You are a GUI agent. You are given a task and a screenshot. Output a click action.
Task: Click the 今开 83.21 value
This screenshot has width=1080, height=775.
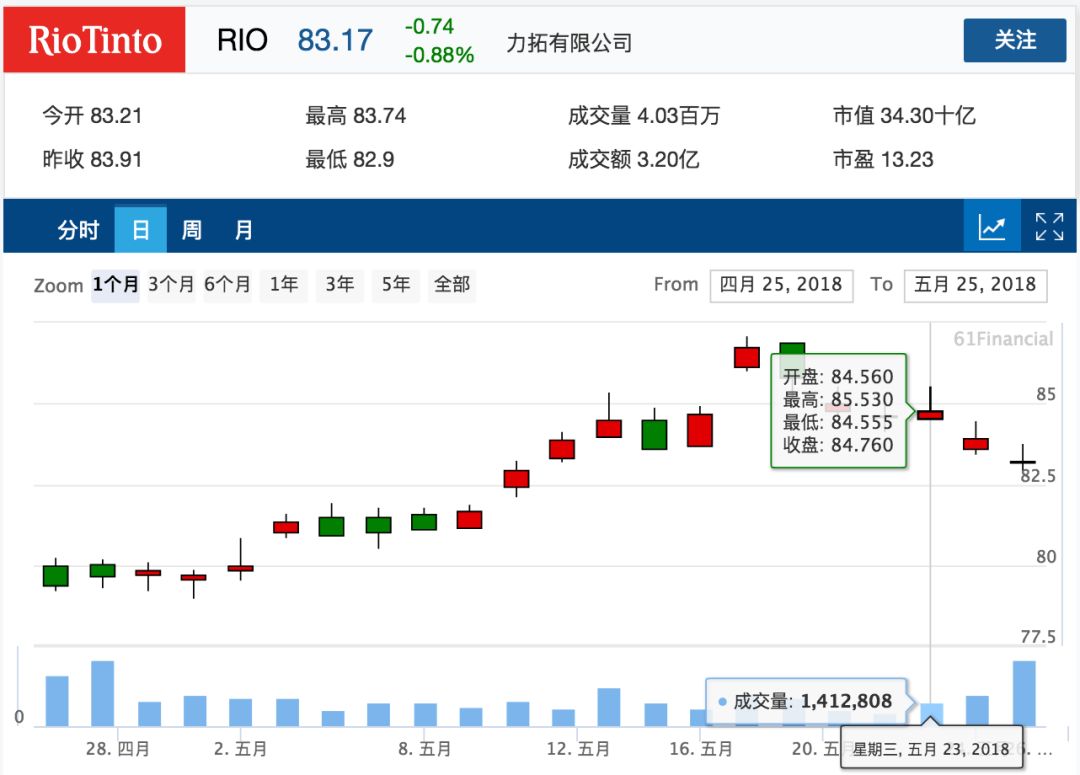pyautogui.click(x=92, y=115)
